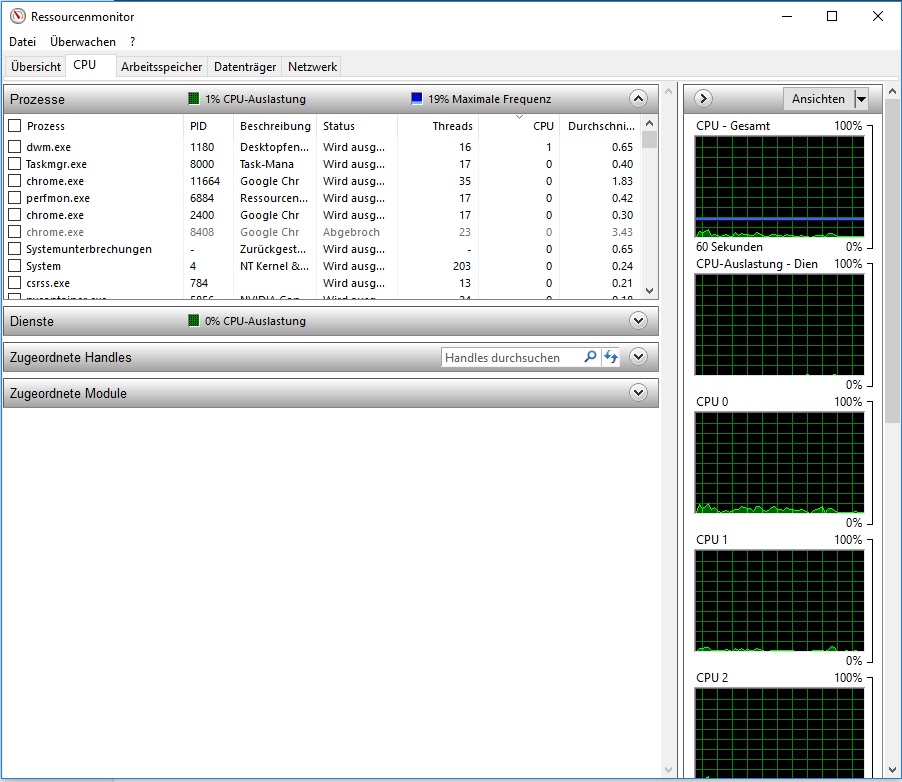This screenshot has height=782, width=902.
Task: Select the Taskmgr.exe process checkbox
Action: 15,164
